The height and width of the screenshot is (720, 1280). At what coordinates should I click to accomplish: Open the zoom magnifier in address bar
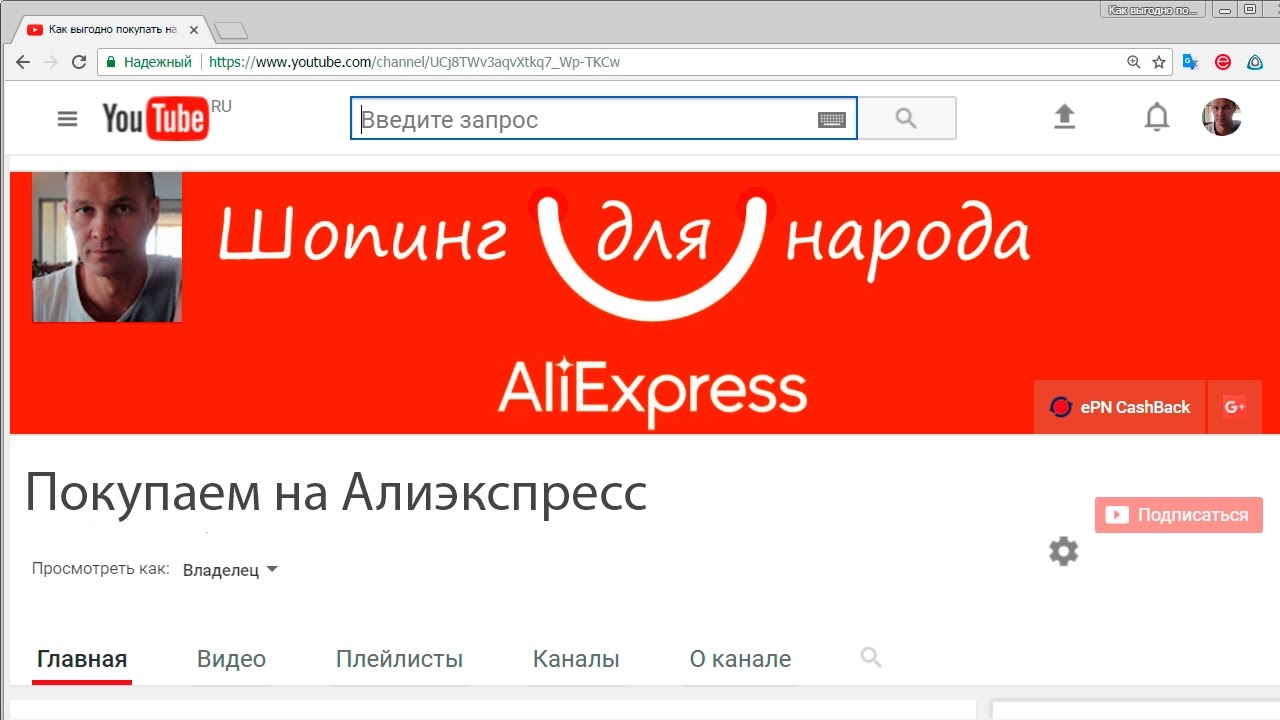1133,62
